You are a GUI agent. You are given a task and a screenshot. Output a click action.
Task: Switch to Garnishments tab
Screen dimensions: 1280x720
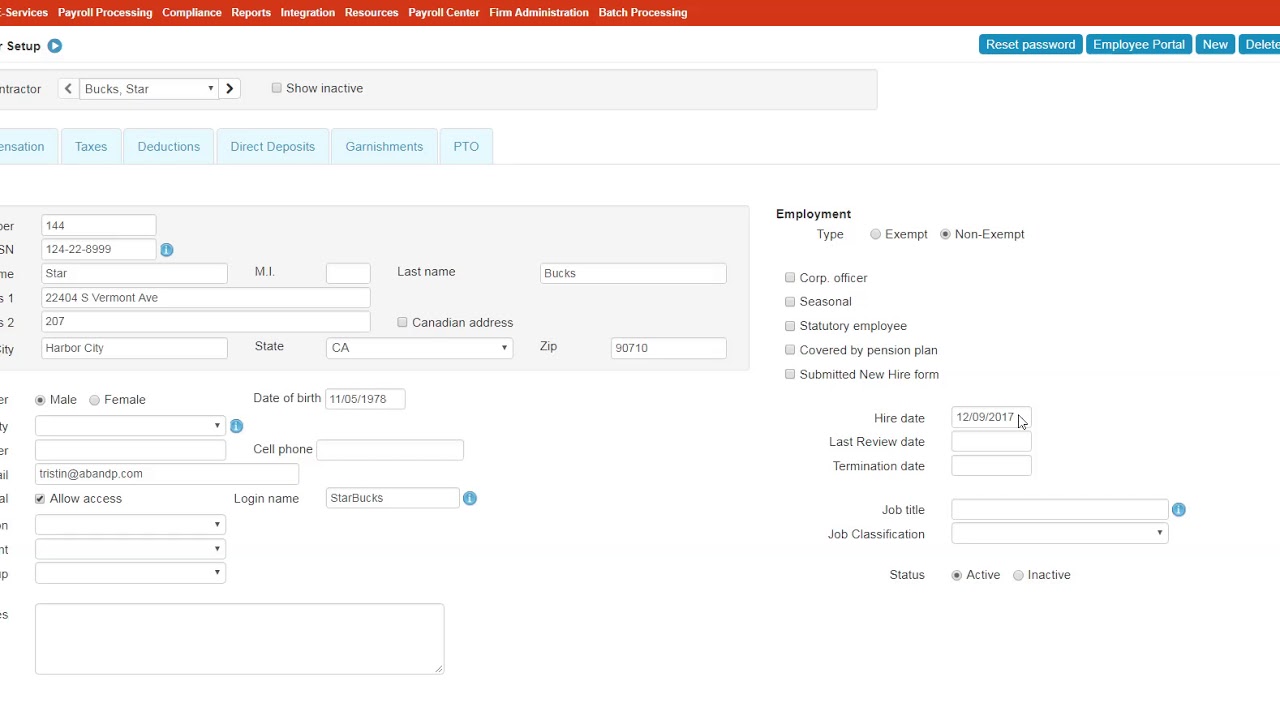coord(384,146)
